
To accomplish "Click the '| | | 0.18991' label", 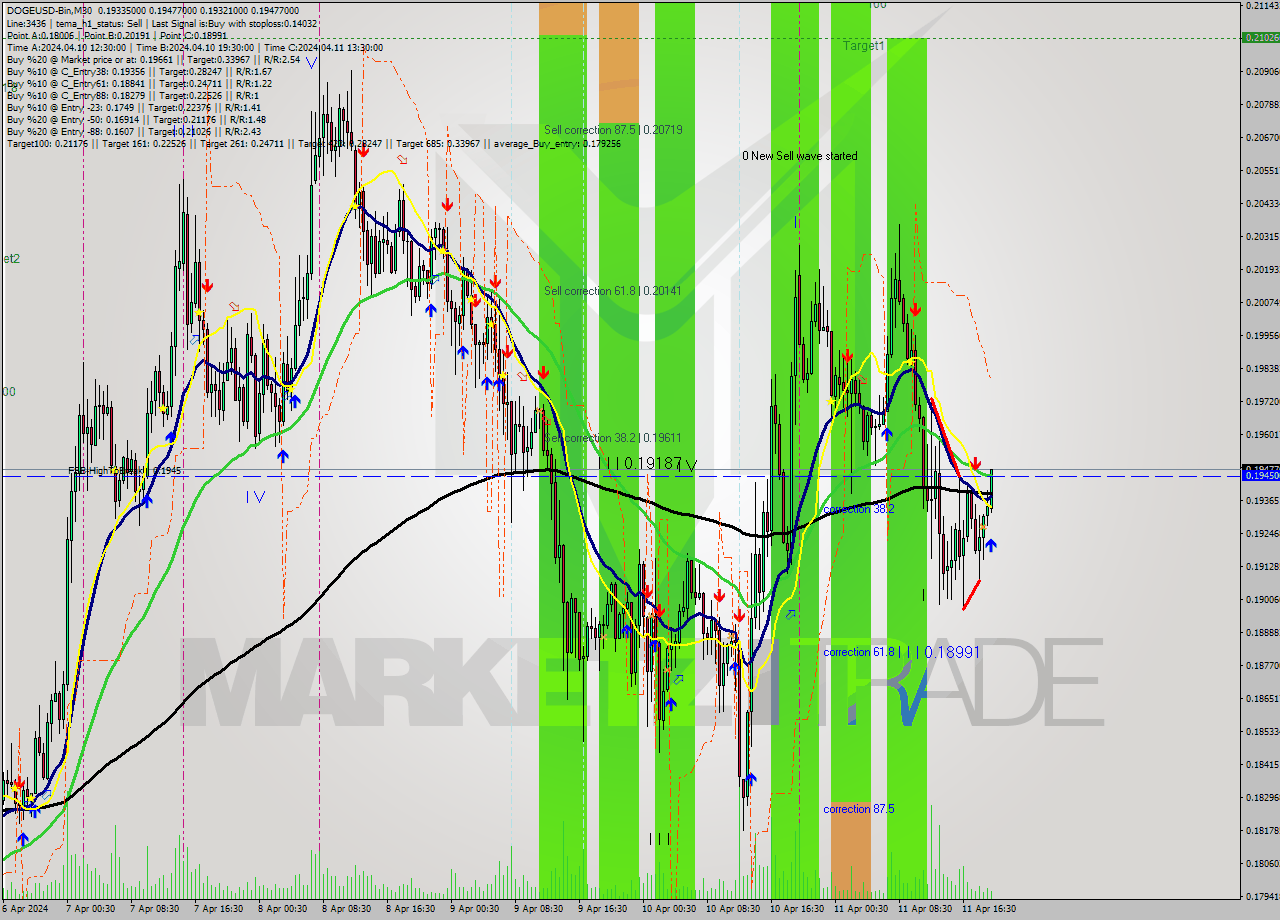I will (x=939, y=652).
